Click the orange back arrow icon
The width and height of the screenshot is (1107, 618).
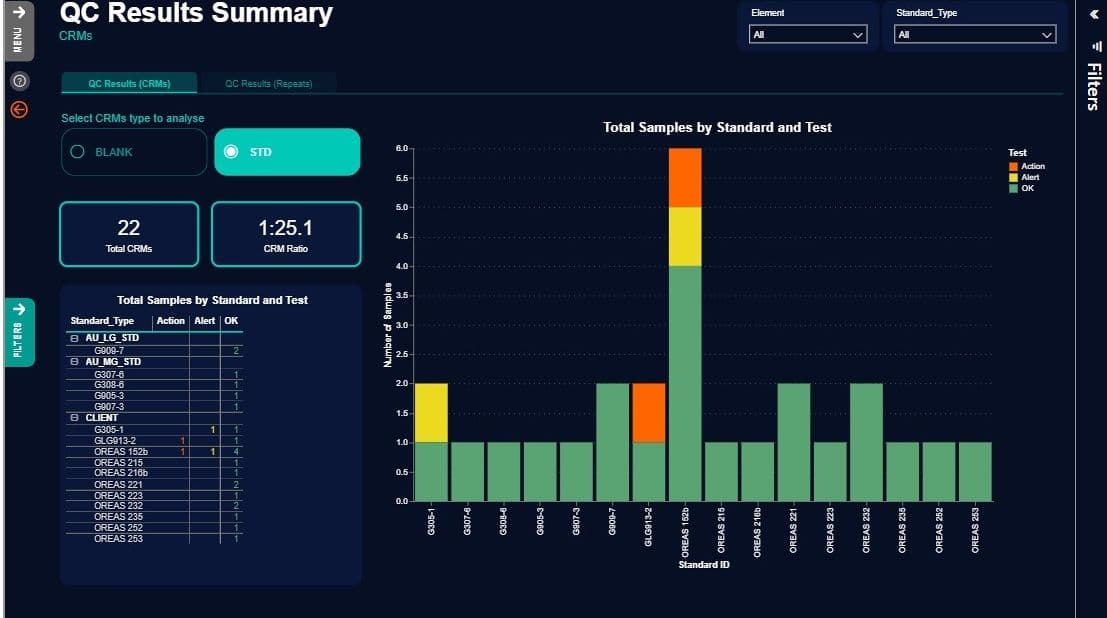(x=19, y=109)
